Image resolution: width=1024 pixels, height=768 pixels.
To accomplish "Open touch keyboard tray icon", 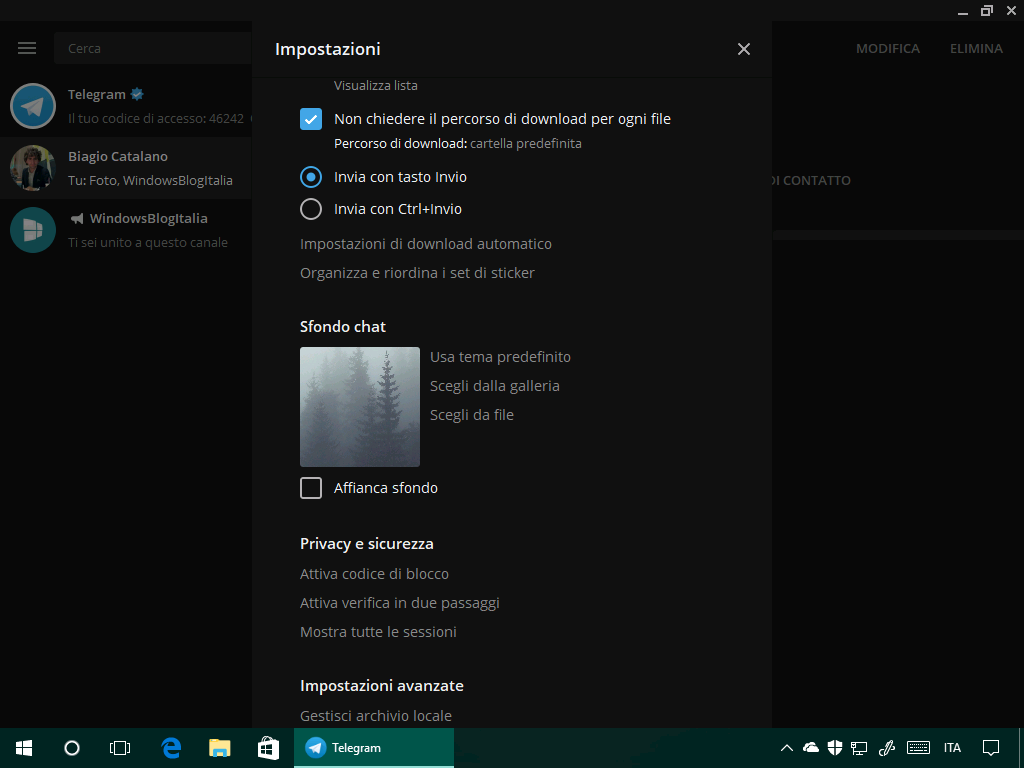I will (919, 748).
